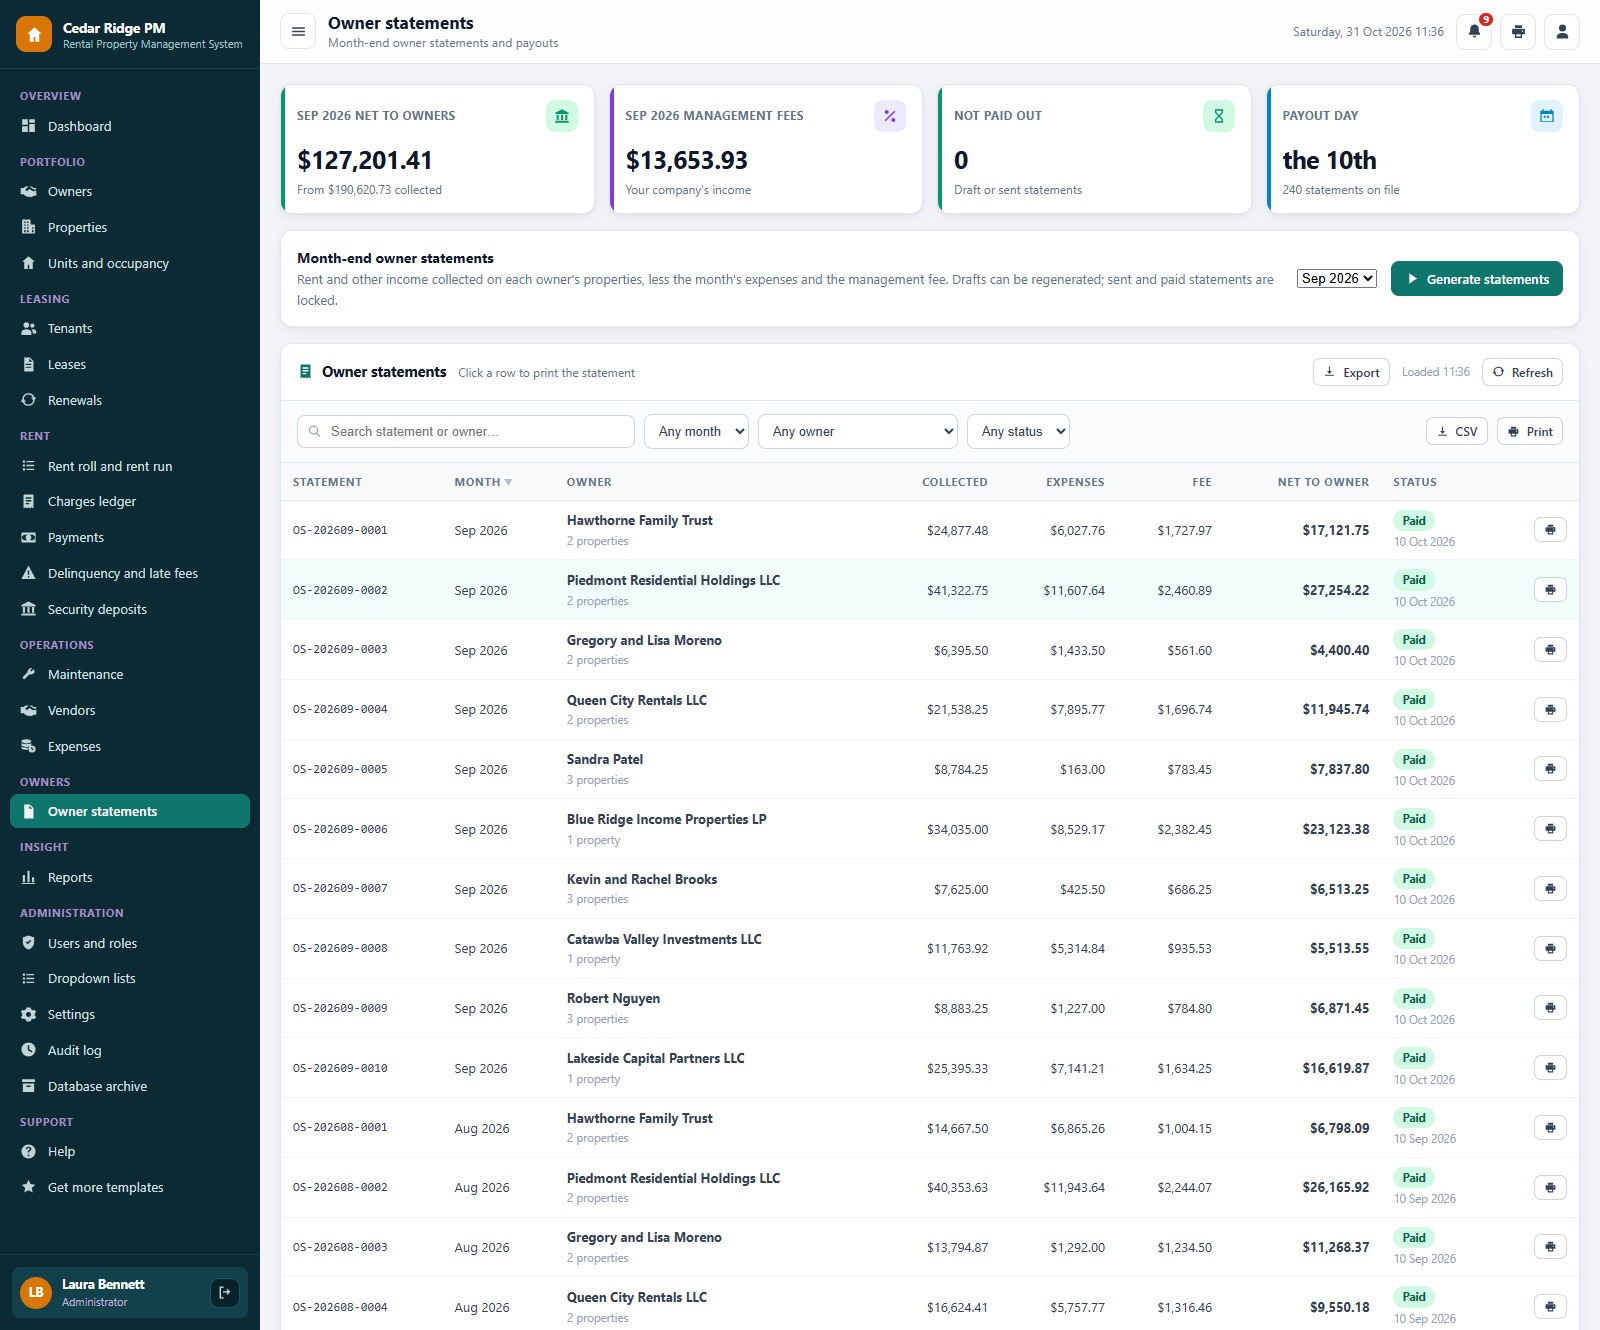
Task: Select Owner statements in sidebar
Action: pyautogui.click(x=130, y=811)
